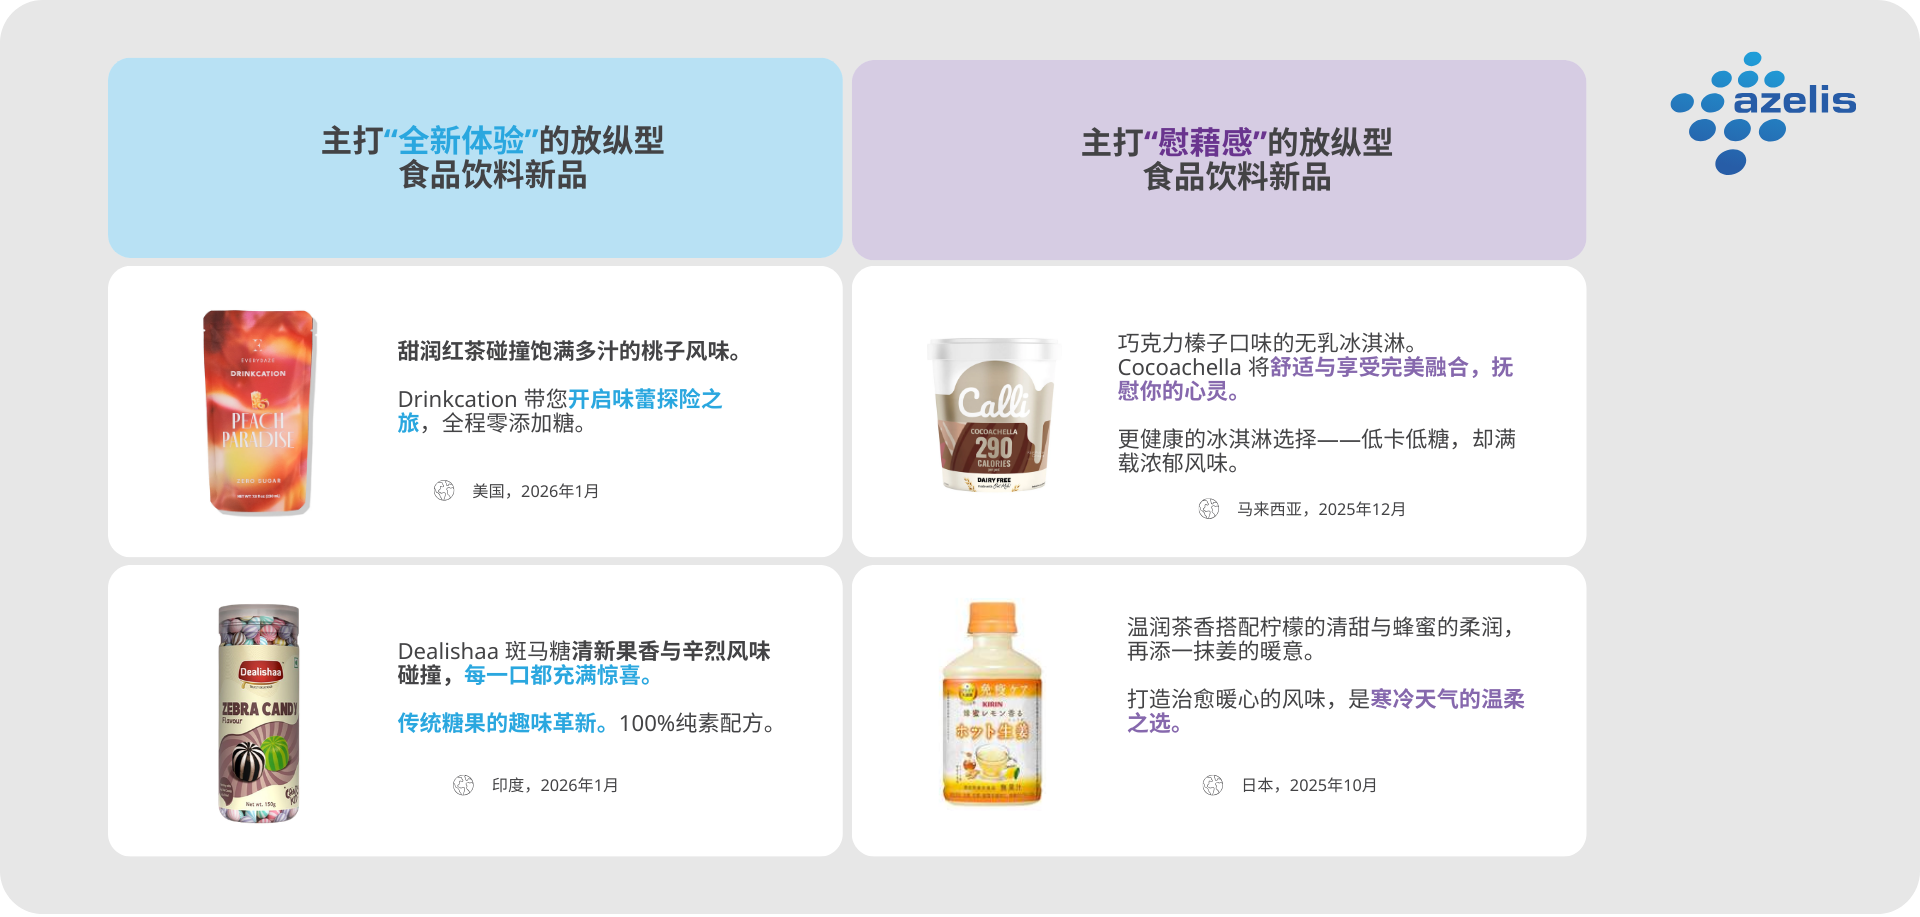Click the purple text 舒适与享受完美融合，抚慰你的心灵。
Viewport: 1920px width, 917px height.
coord(1315,379)
